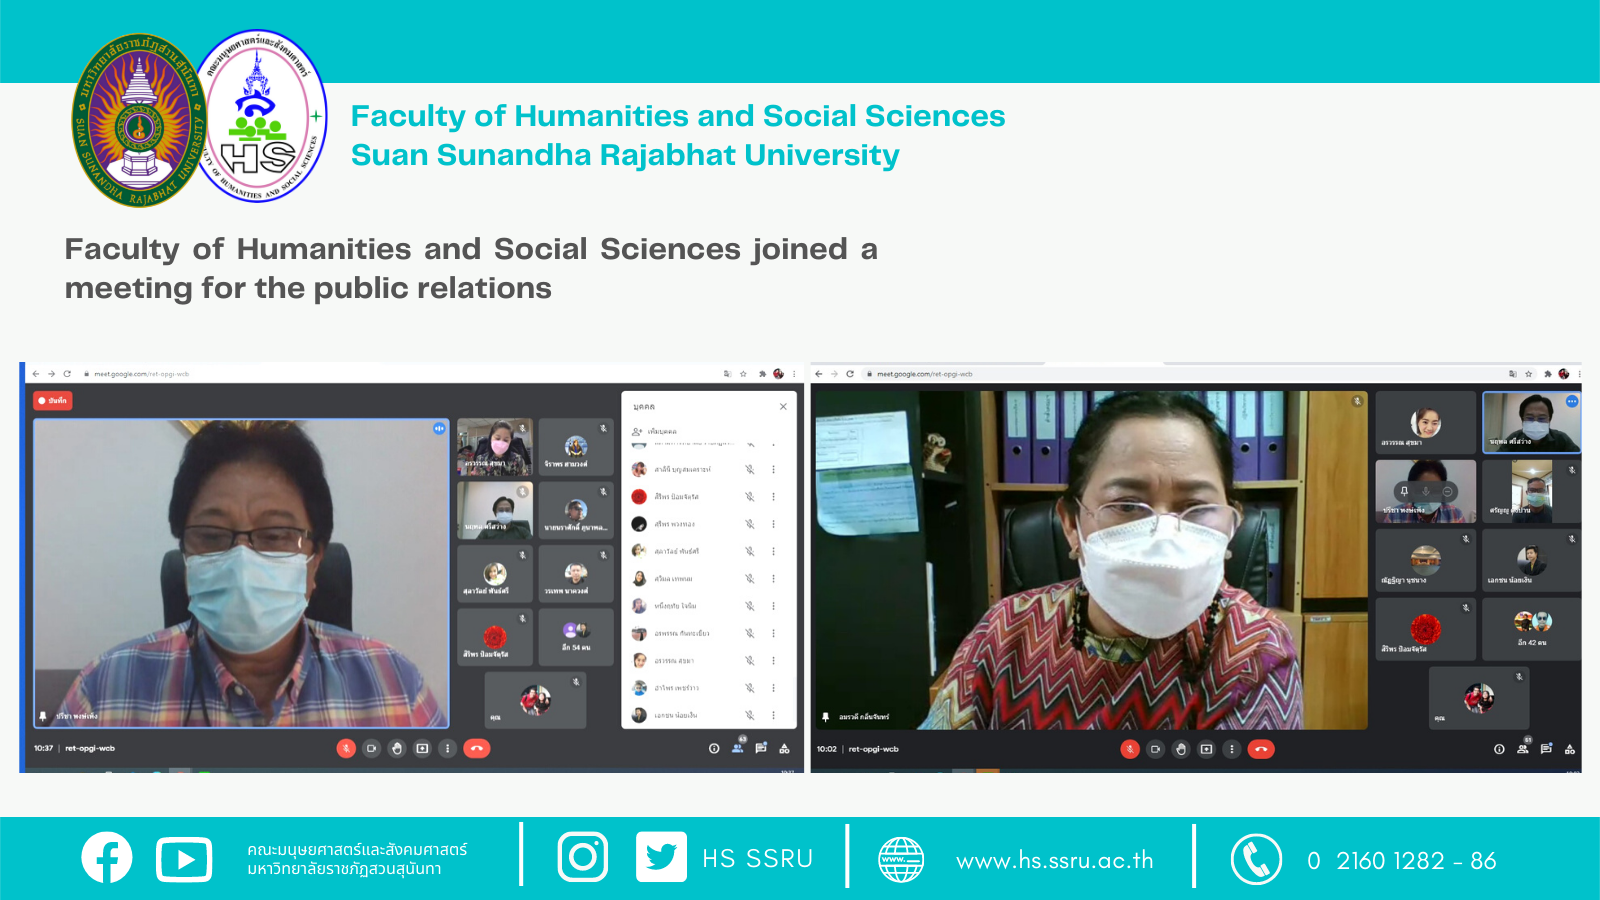
Task: Toggle the camera in the left Meet window
Action: click(x=372, y=748)
